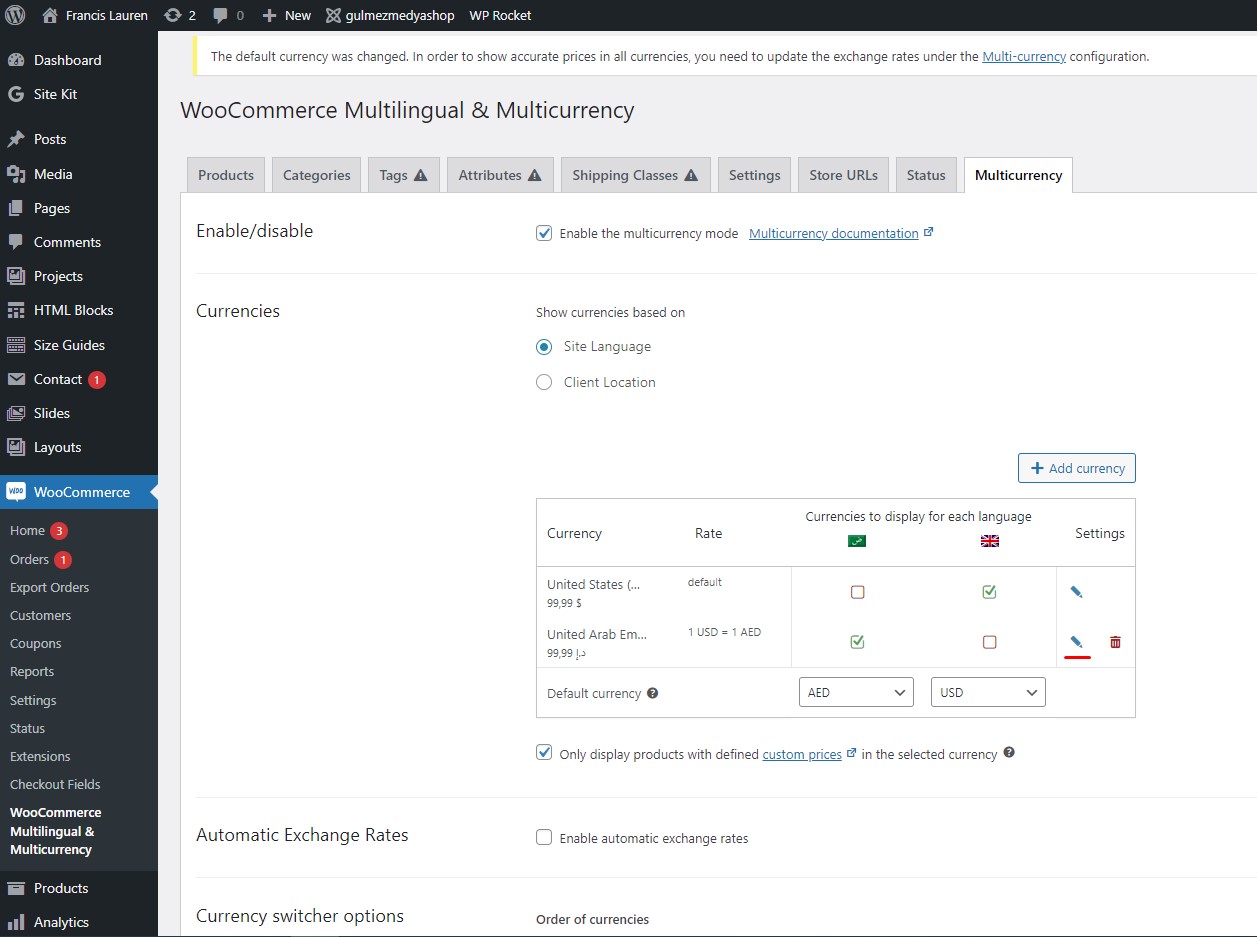Open USD default currency dropdown
Viewport: 1257px width, 937px height.
(x=988, y=692)
